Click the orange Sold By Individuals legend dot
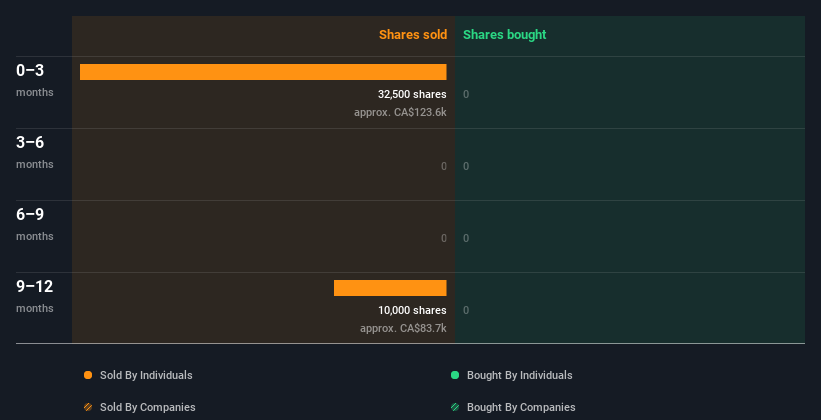The width and height of the screenshot is (821, 420). tap(88, 375)
